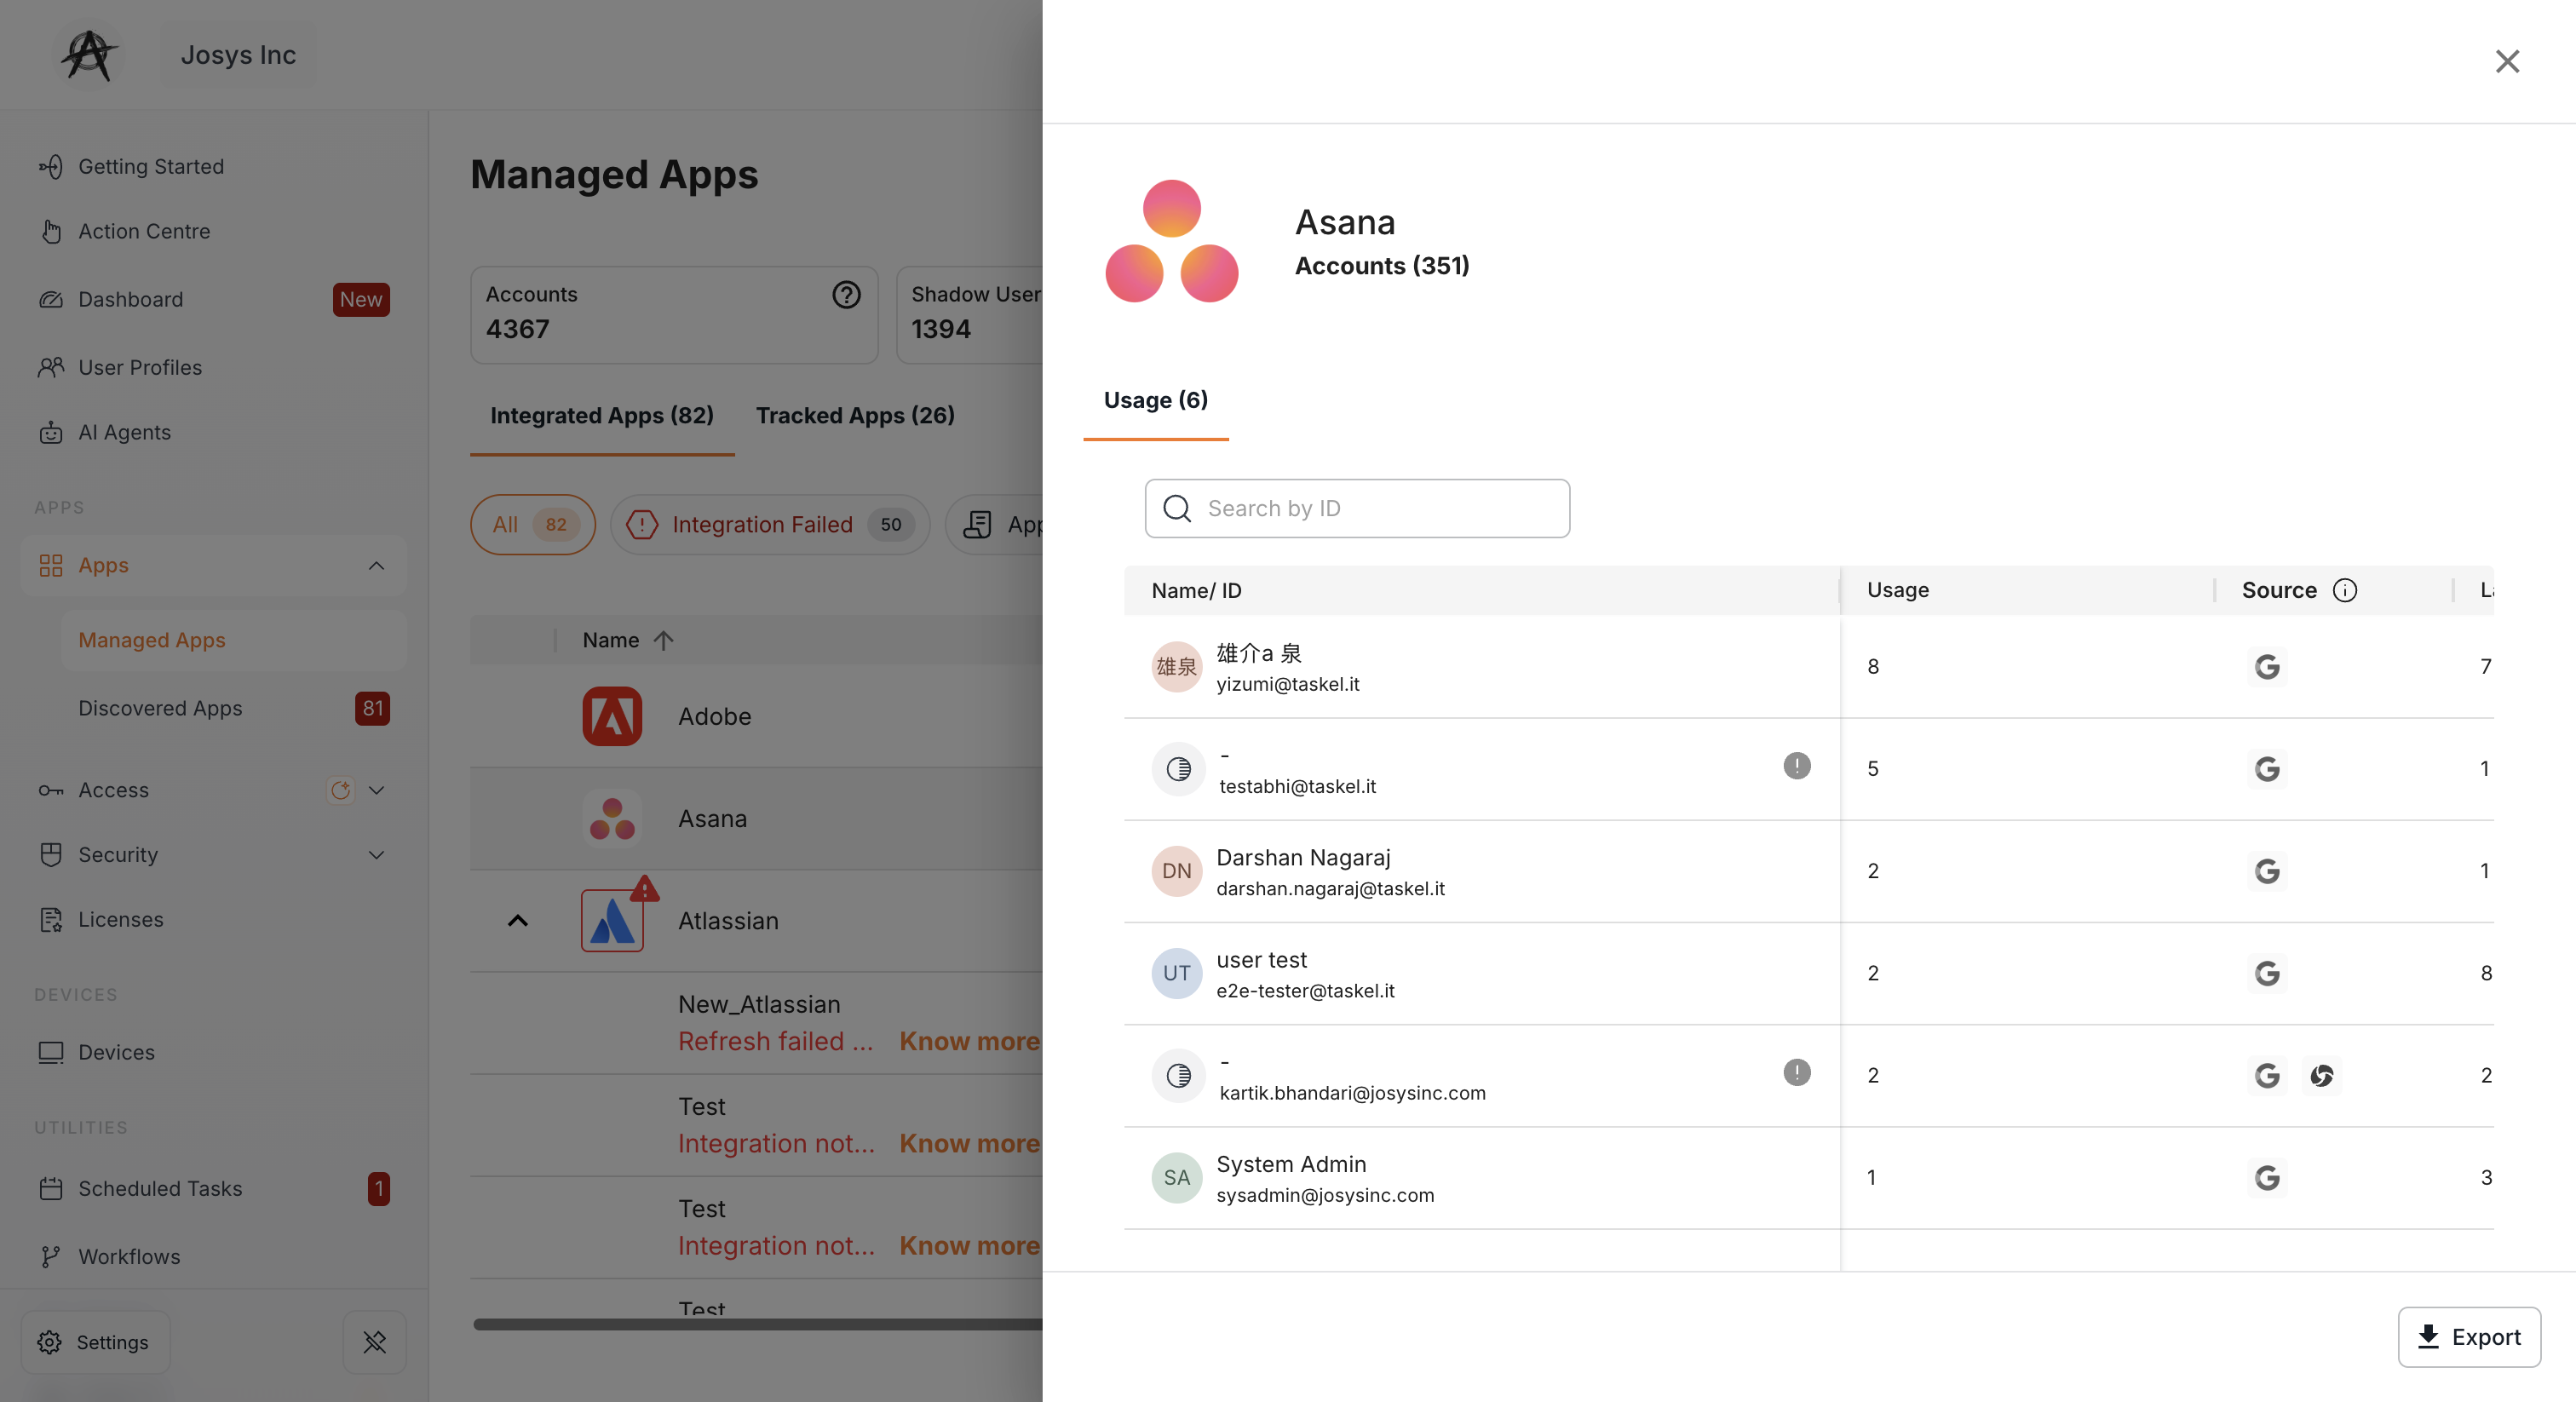2576x1402 pixels.
Task: Click the Search by ID field
Action: pos(1357,509)
